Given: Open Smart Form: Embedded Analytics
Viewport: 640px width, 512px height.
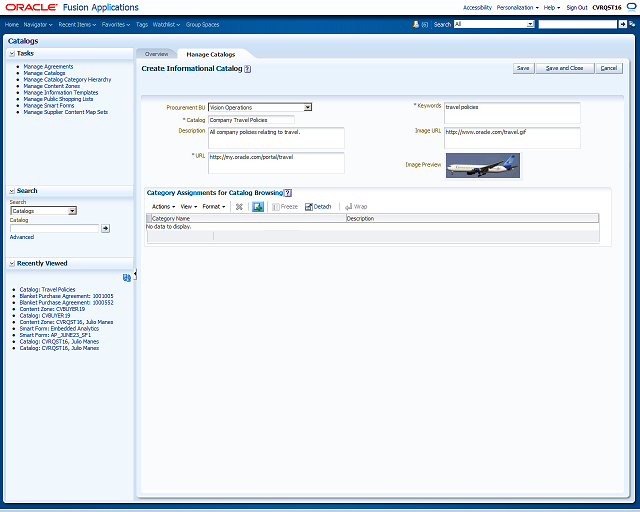Looking at the screenshot, I should [59, 329].
